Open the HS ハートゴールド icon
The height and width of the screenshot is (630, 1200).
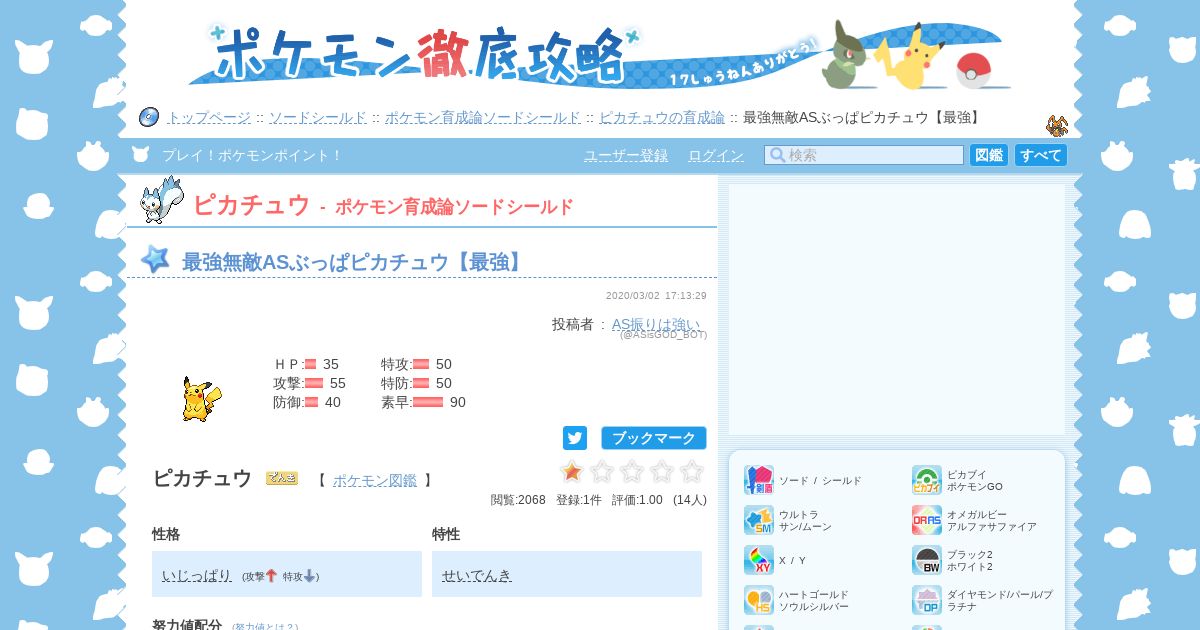point(759,600)
